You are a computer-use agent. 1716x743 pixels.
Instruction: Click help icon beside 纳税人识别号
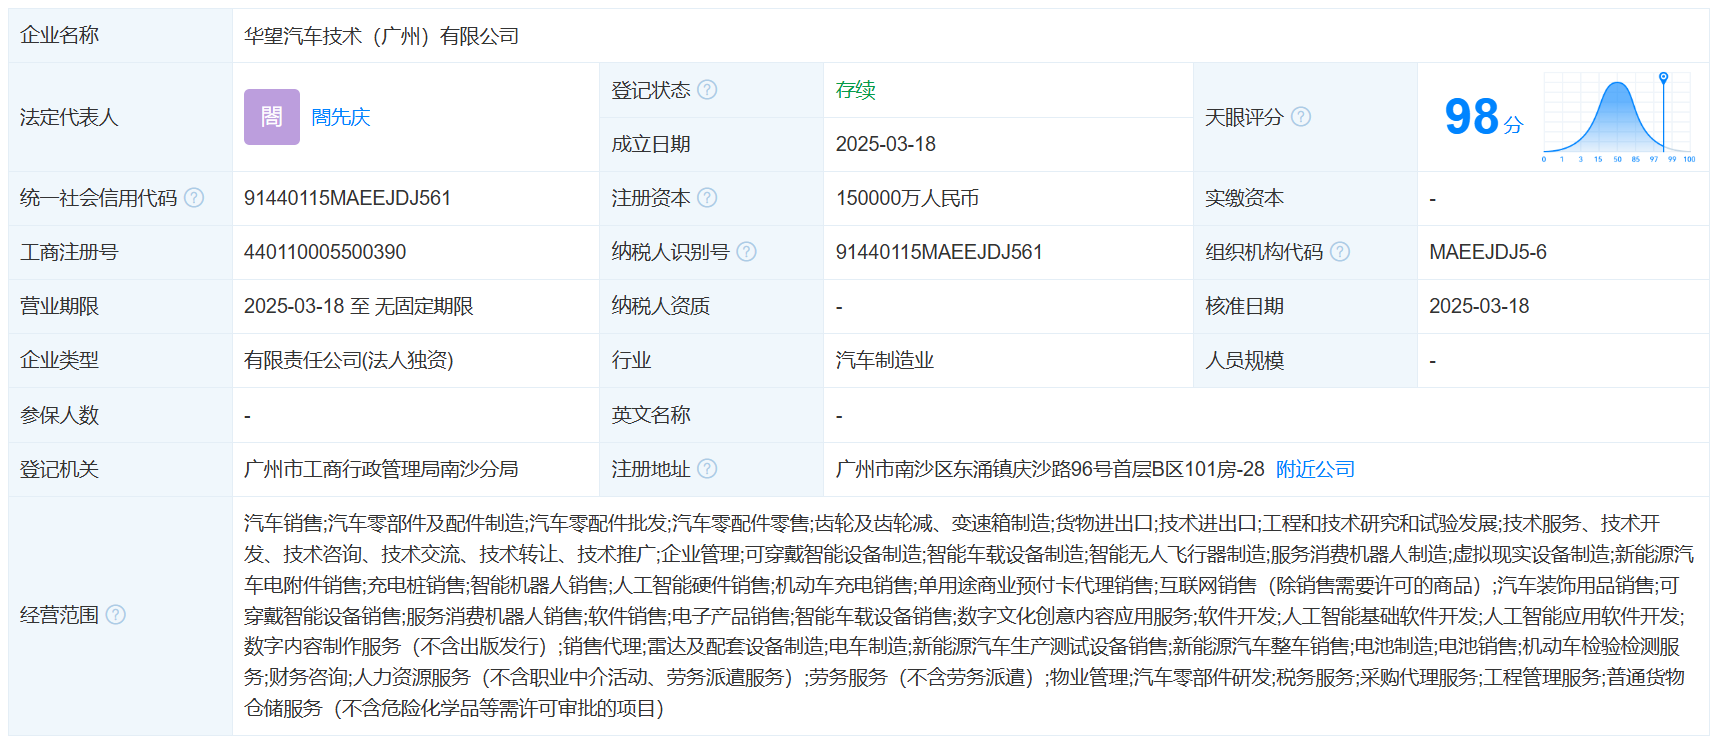pyautogui.click(x=746, y=252)
